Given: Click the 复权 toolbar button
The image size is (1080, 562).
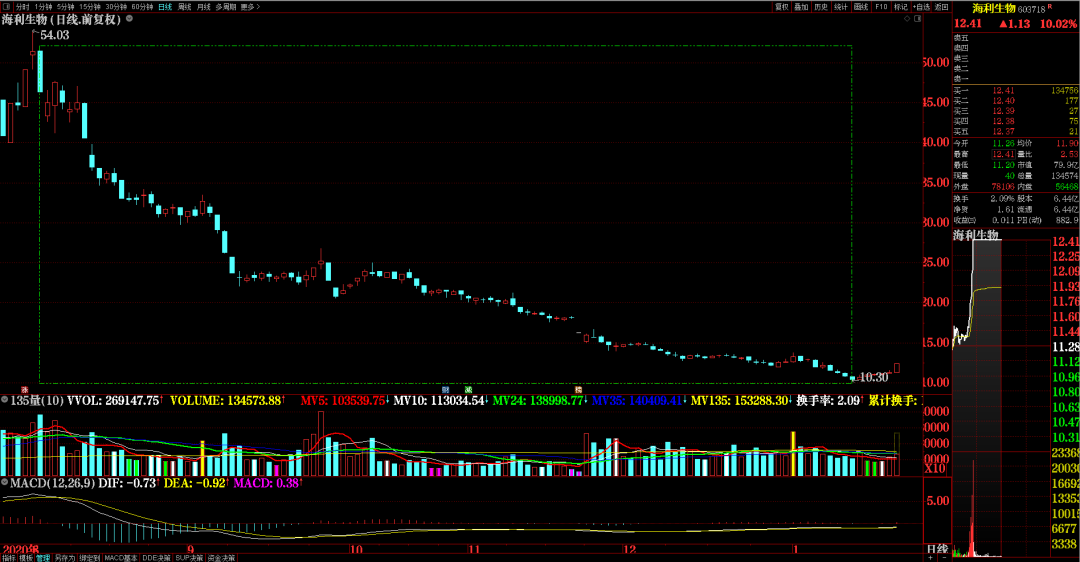Looking at the screenshot, I should tap(782, 7).
